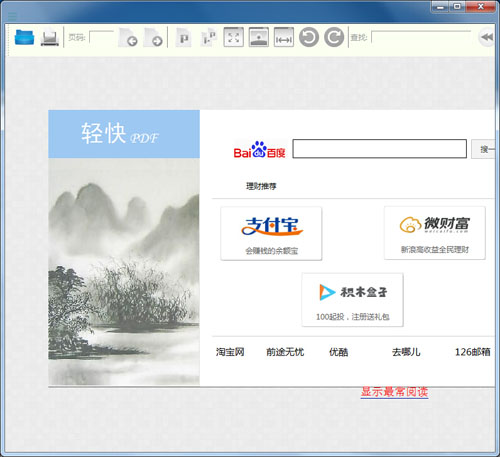Fit the page to the window
Screen dimensions: 500x457
(259, 37)
